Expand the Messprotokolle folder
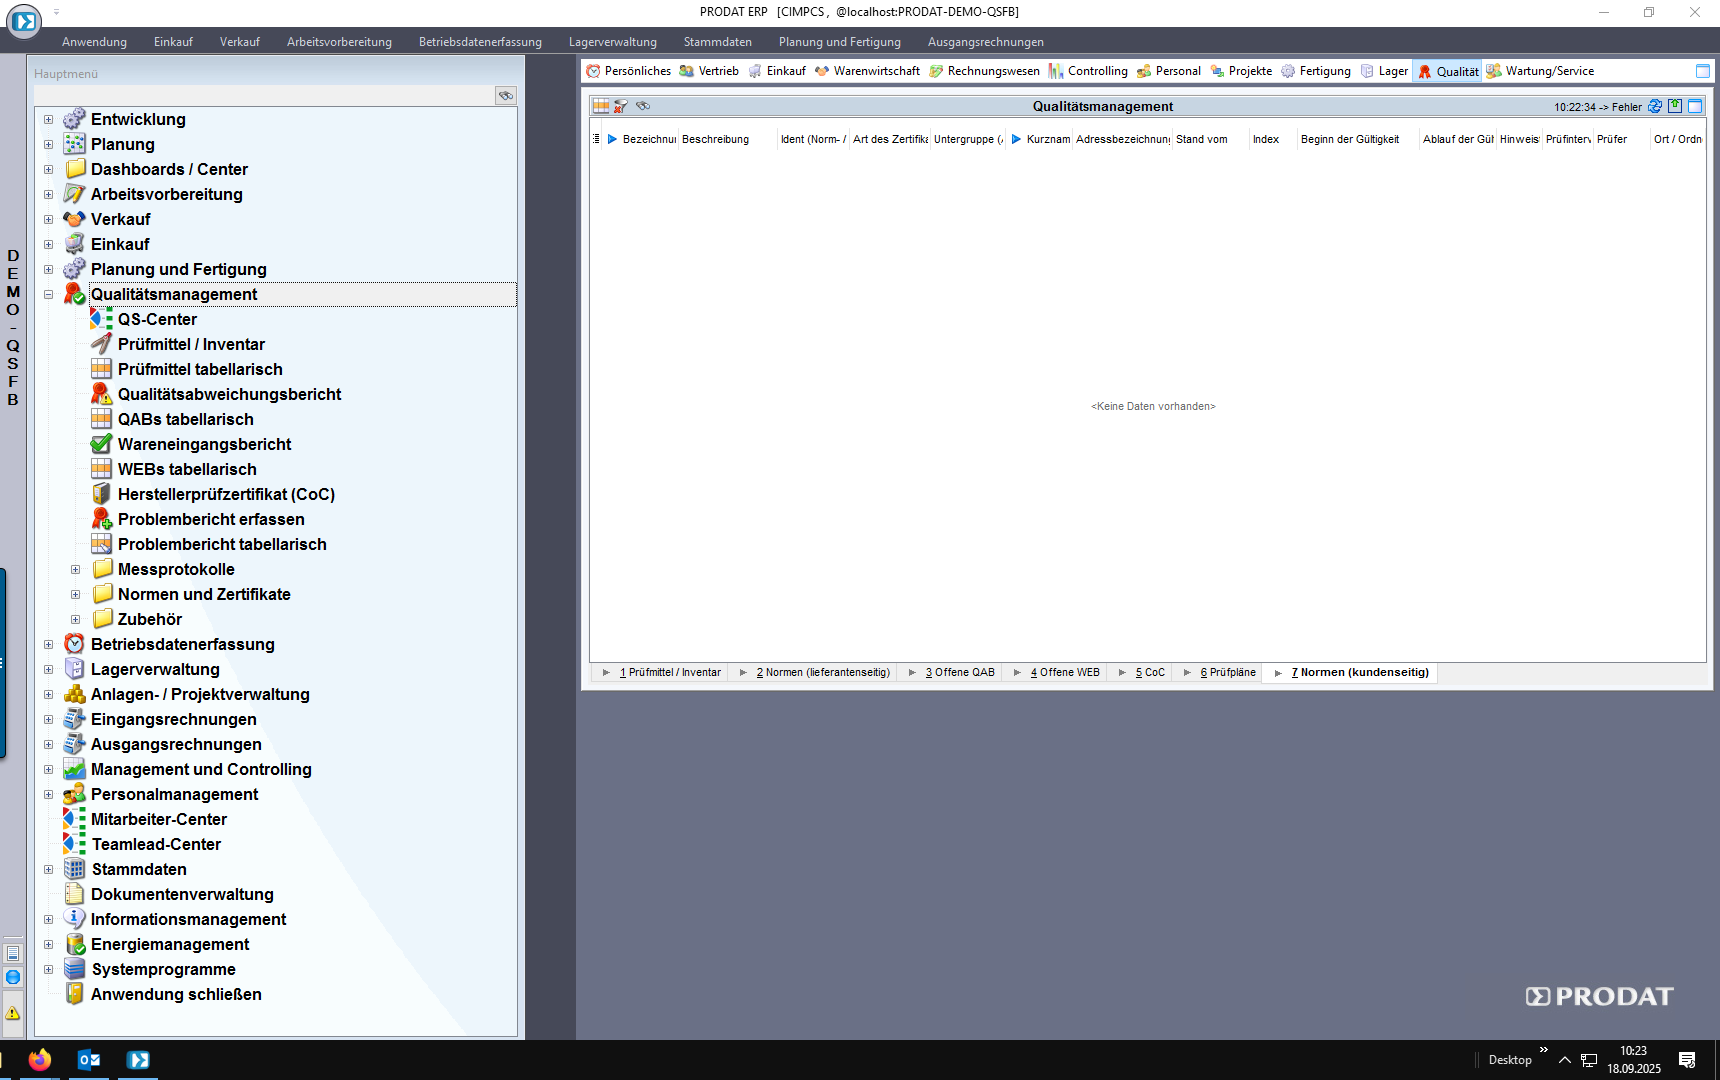The width and height of the screenshot is (1720, 1080). (75, 569)
